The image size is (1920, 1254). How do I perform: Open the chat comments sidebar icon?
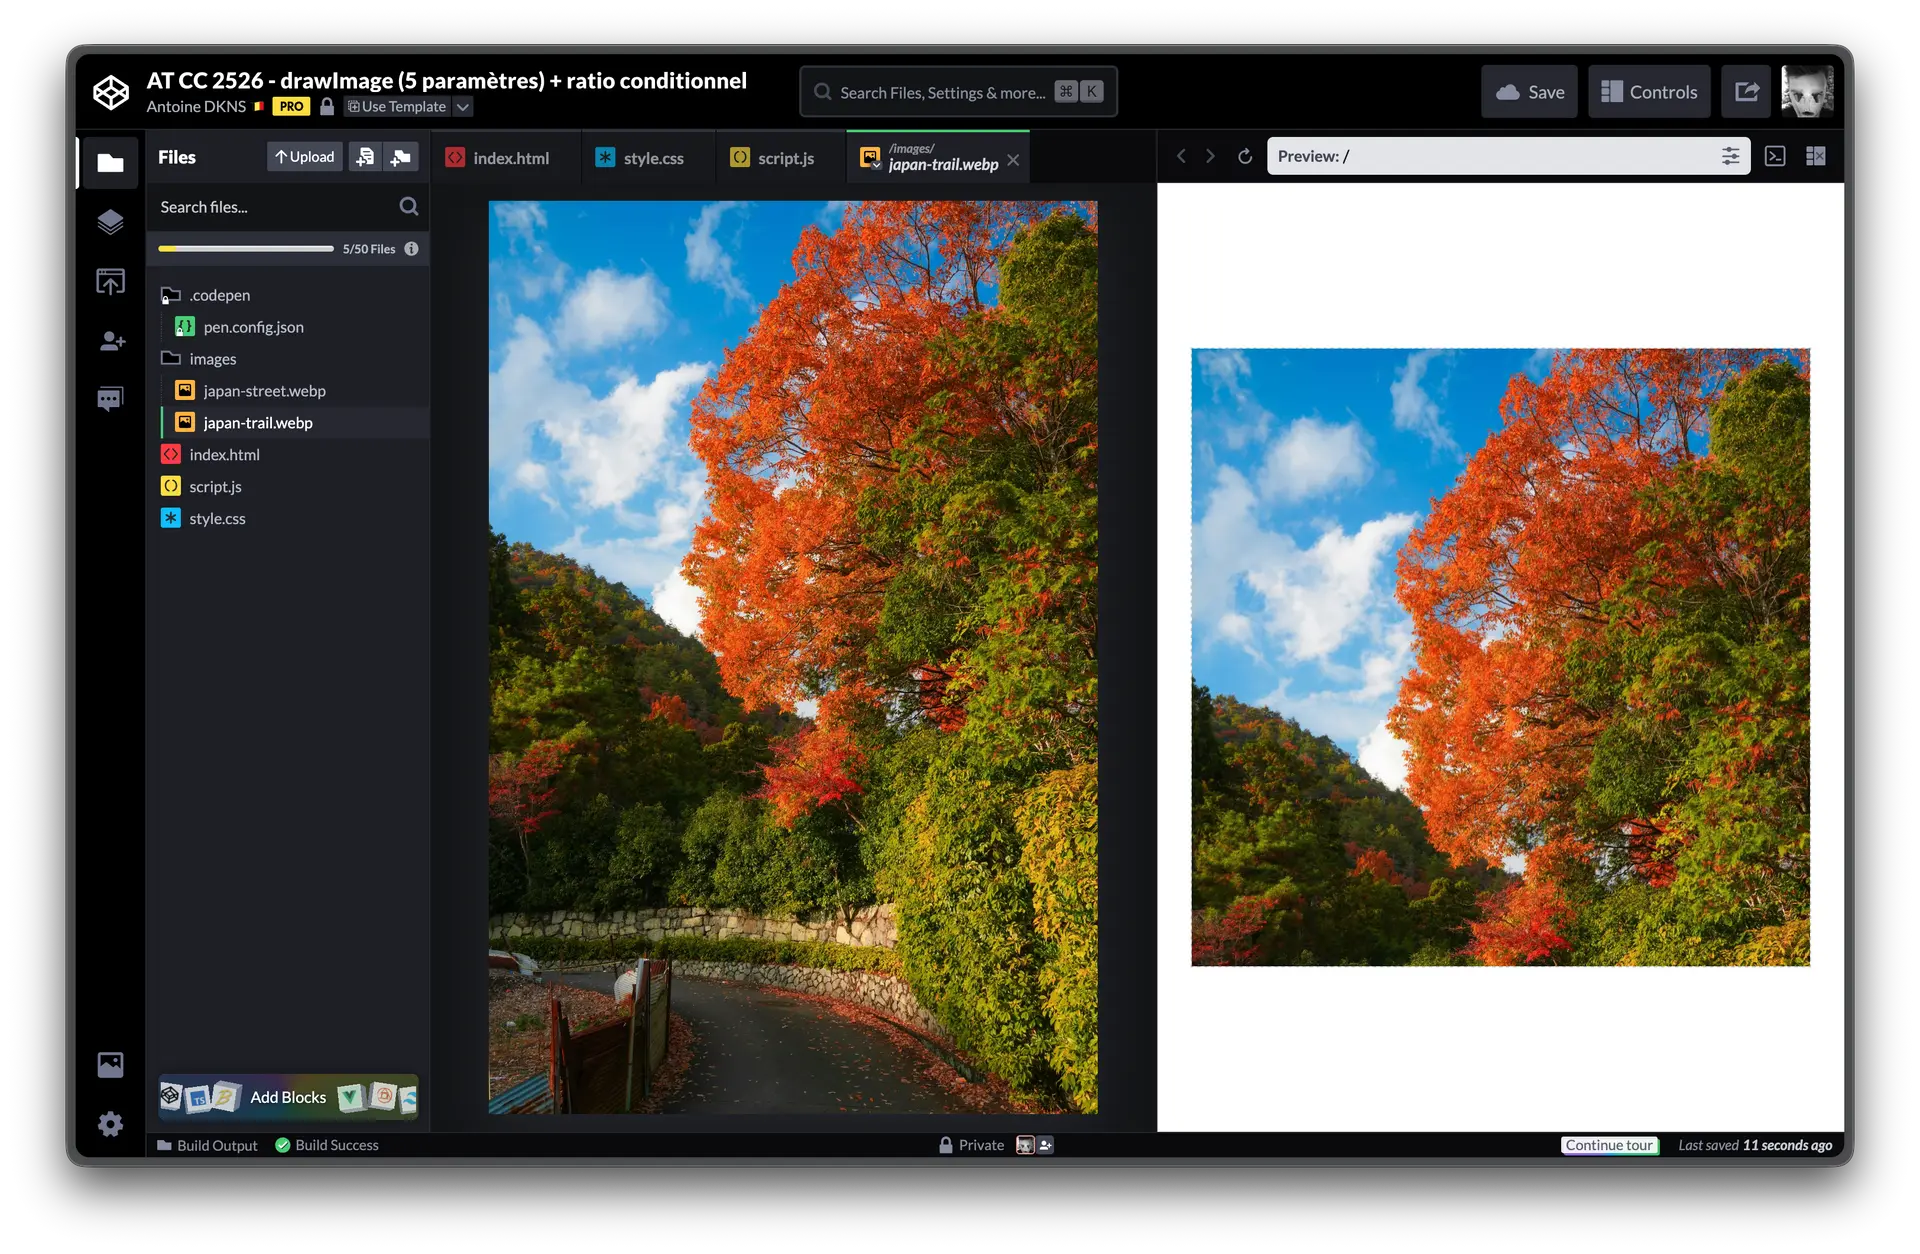pos(110,399)
